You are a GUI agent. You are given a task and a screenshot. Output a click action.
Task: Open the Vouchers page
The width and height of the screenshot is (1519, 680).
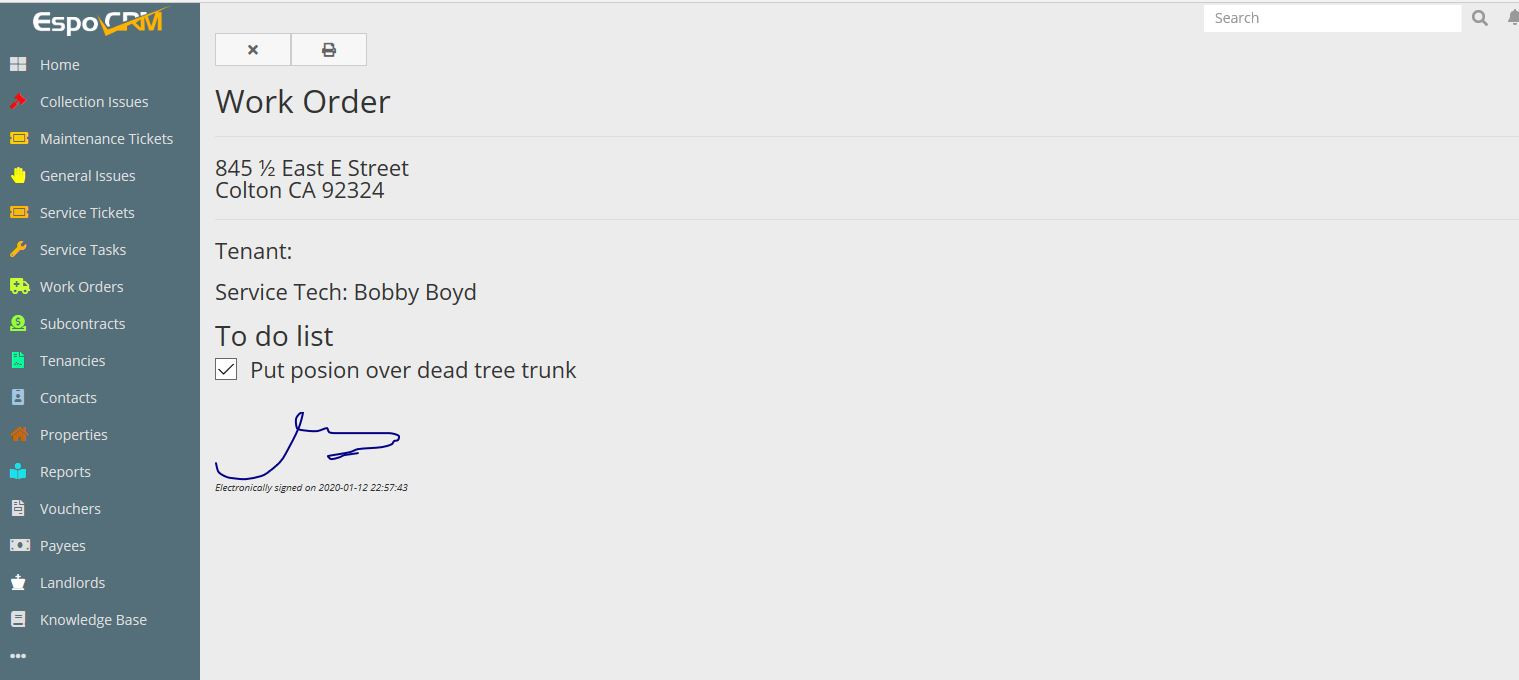(70, 509)
